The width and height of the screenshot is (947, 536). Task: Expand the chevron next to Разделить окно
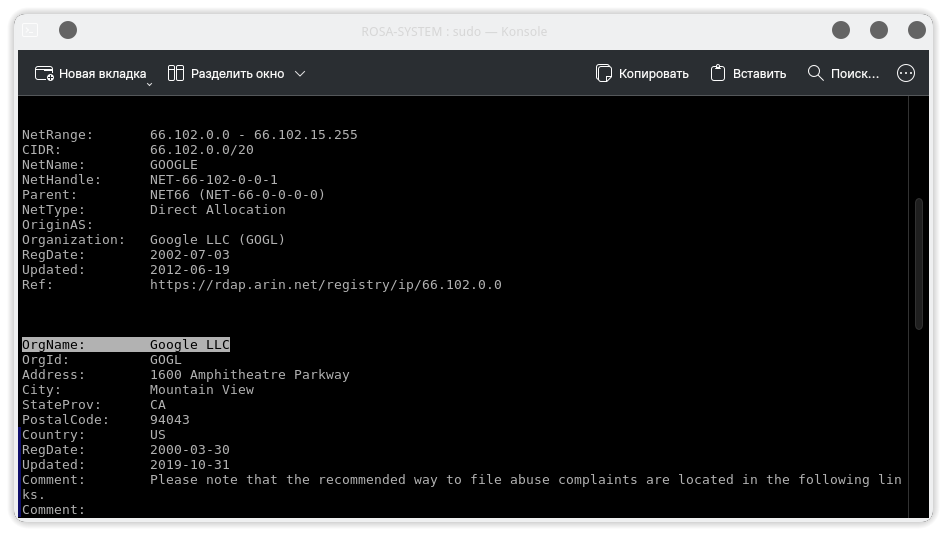tap(300, 74)
